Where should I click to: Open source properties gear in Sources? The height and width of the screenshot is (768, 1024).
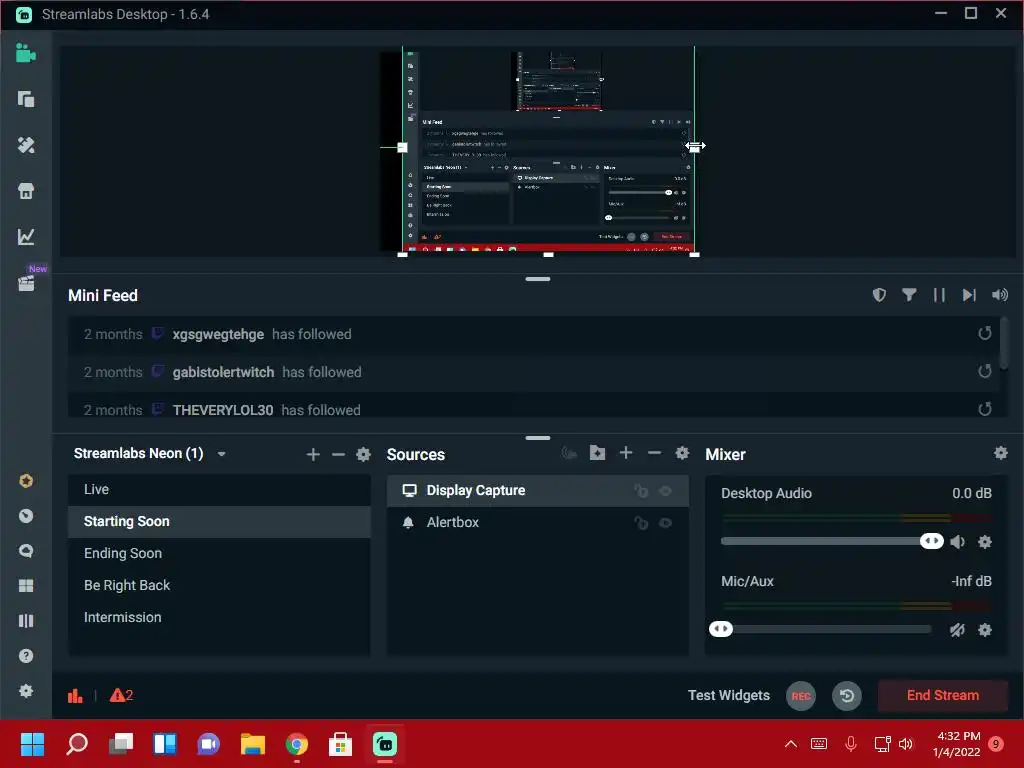(x=682, y=453)
